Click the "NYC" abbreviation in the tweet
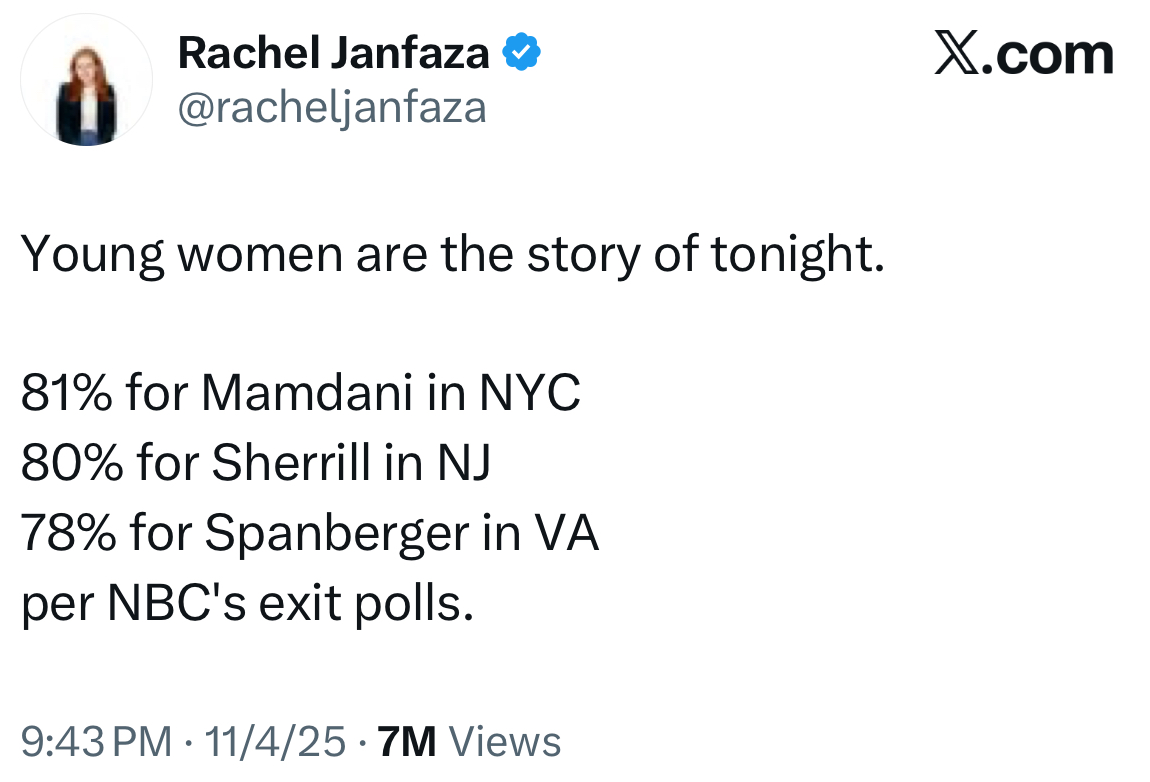 530,392
